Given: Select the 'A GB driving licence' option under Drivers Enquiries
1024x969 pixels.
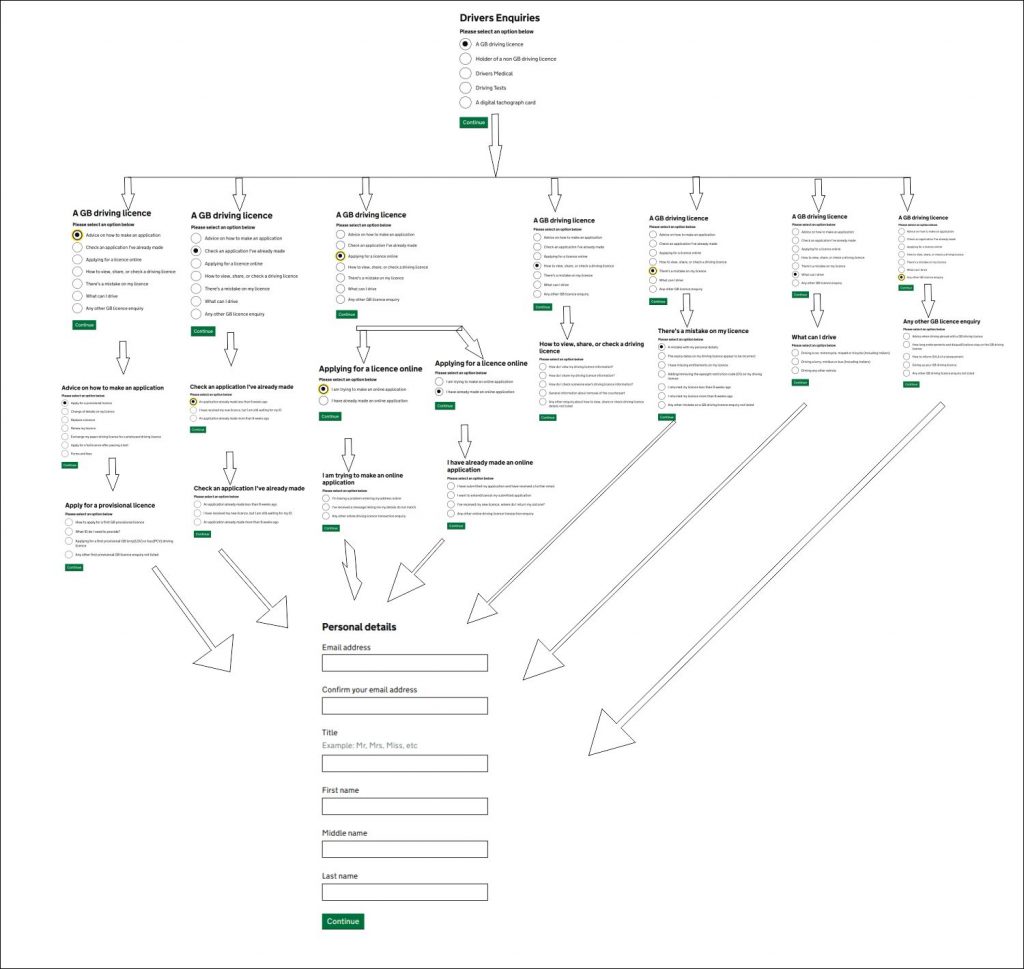Looking at the screenshot, I should [x=465, y=45].
